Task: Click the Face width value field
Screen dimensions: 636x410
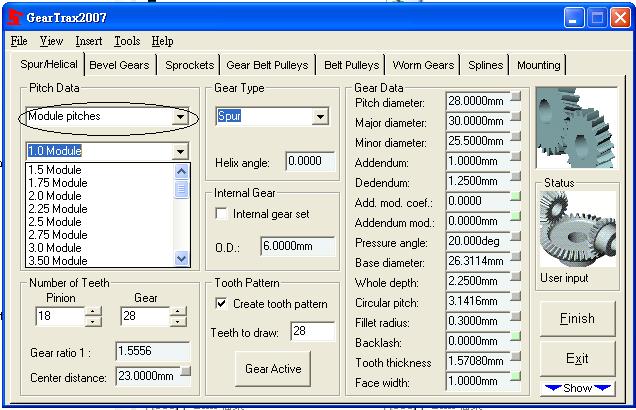Action: point(478,381)
